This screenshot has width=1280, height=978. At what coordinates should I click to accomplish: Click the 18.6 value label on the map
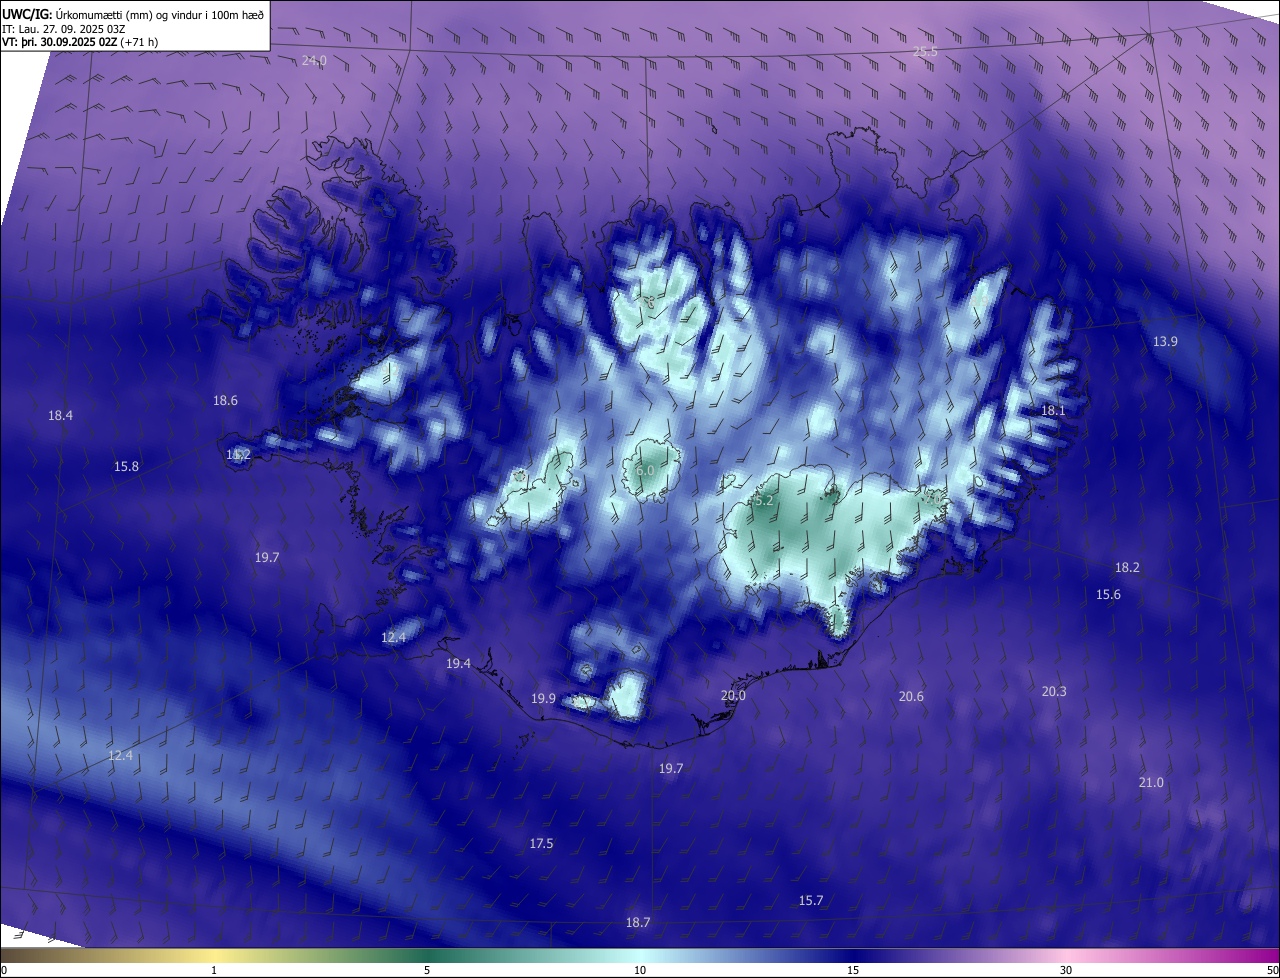(x=225, y=401)
